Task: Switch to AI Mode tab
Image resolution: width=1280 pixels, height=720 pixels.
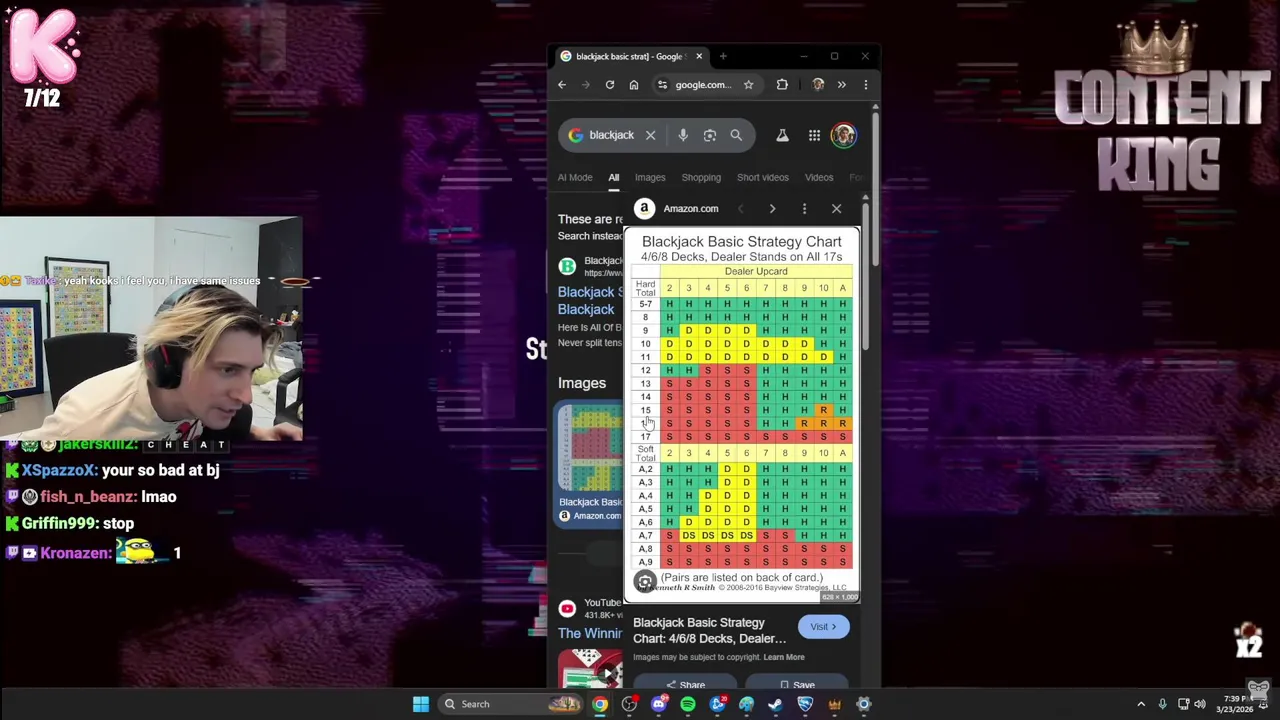Action: (575, 177)
